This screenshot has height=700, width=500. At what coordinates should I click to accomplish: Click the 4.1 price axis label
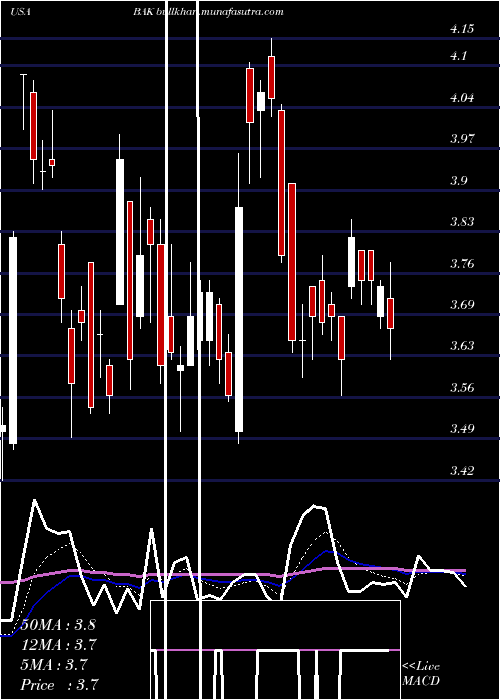point(458,56)
